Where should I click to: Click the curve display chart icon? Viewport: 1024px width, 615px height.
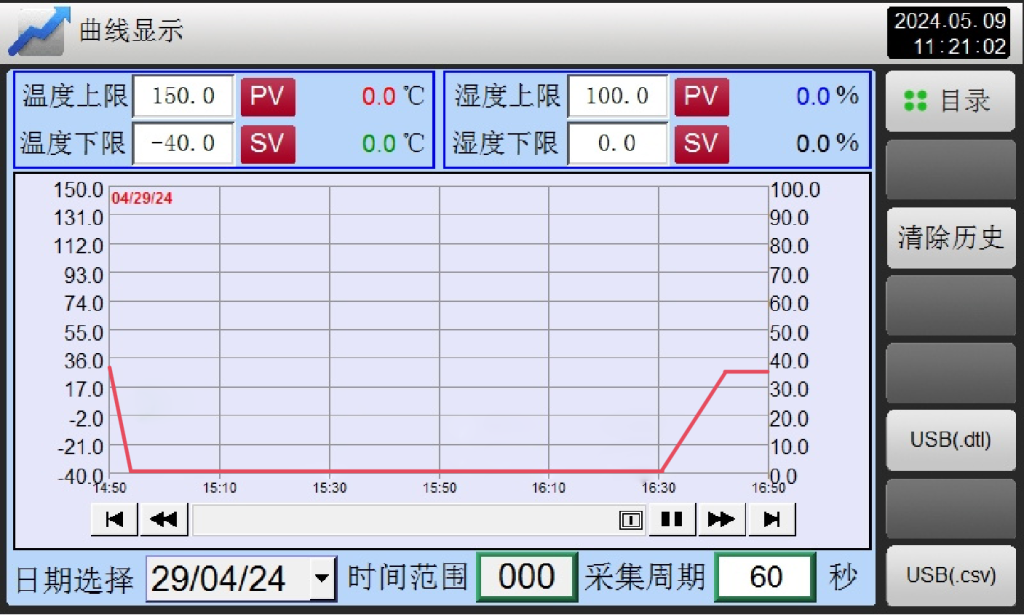pos(40,30)
